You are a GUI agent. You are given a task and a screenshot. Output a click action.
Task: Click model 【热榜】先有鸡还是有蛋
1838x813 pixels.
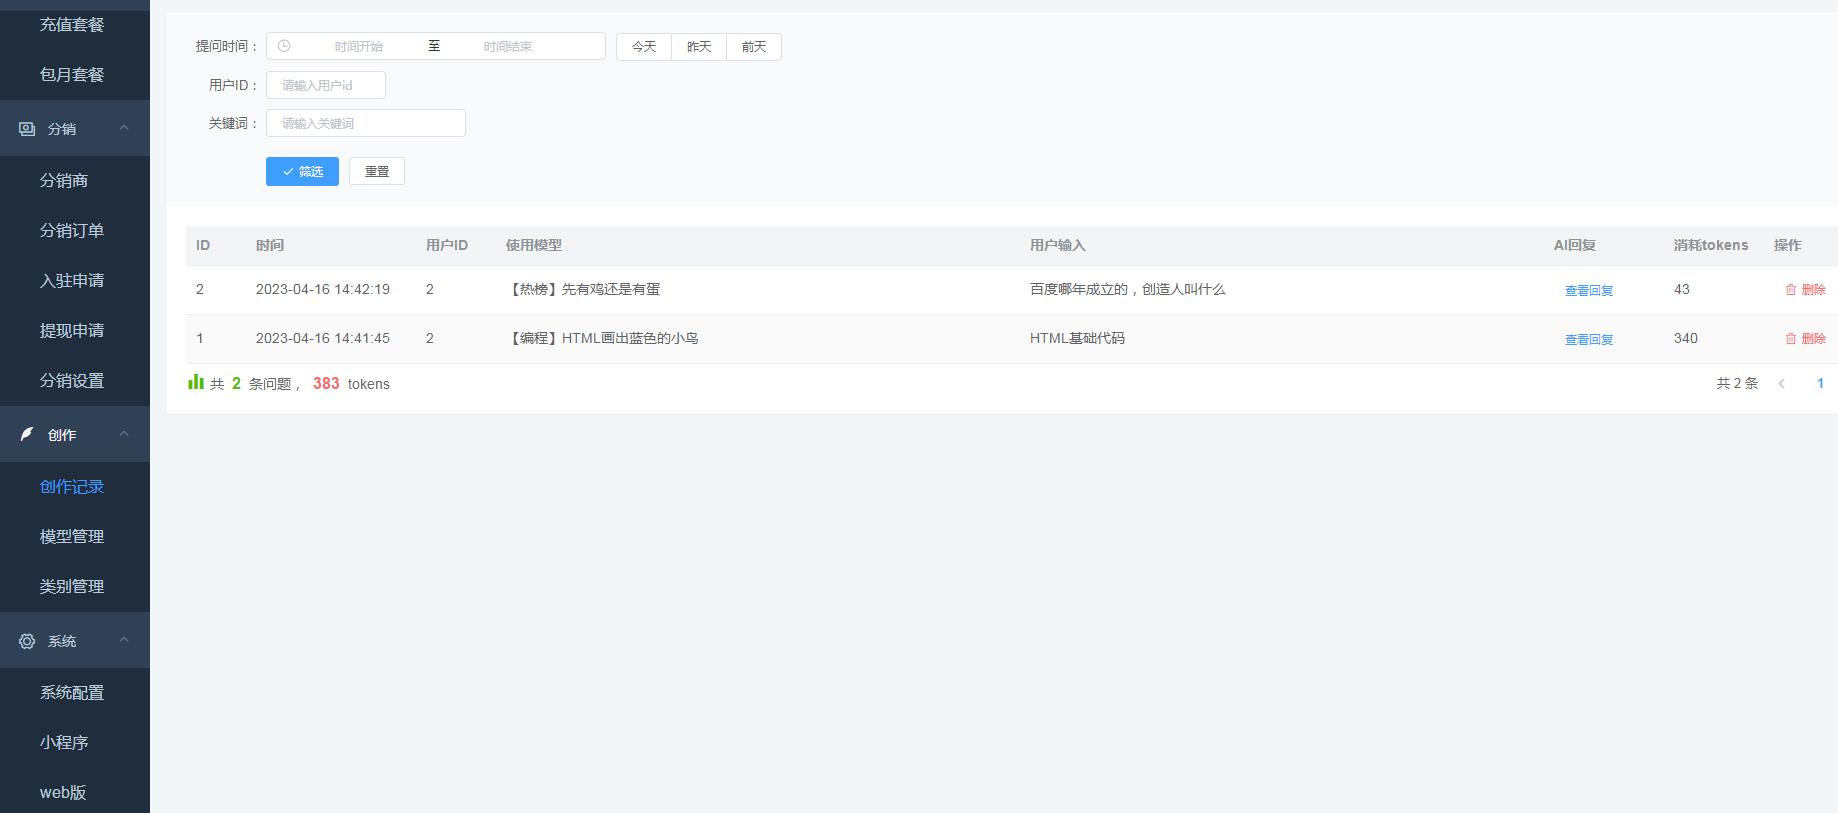click(583, 289)
